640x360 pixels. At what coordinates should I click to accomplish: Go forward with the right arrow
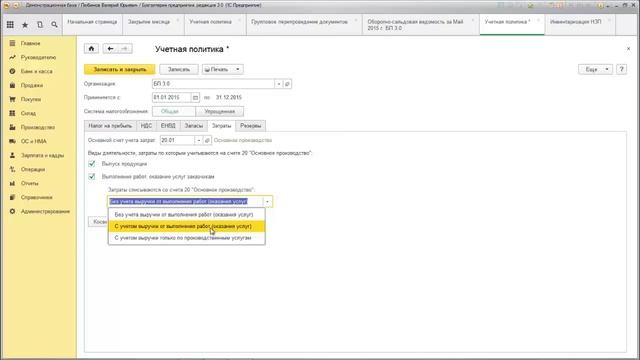(x=124, y=49)
